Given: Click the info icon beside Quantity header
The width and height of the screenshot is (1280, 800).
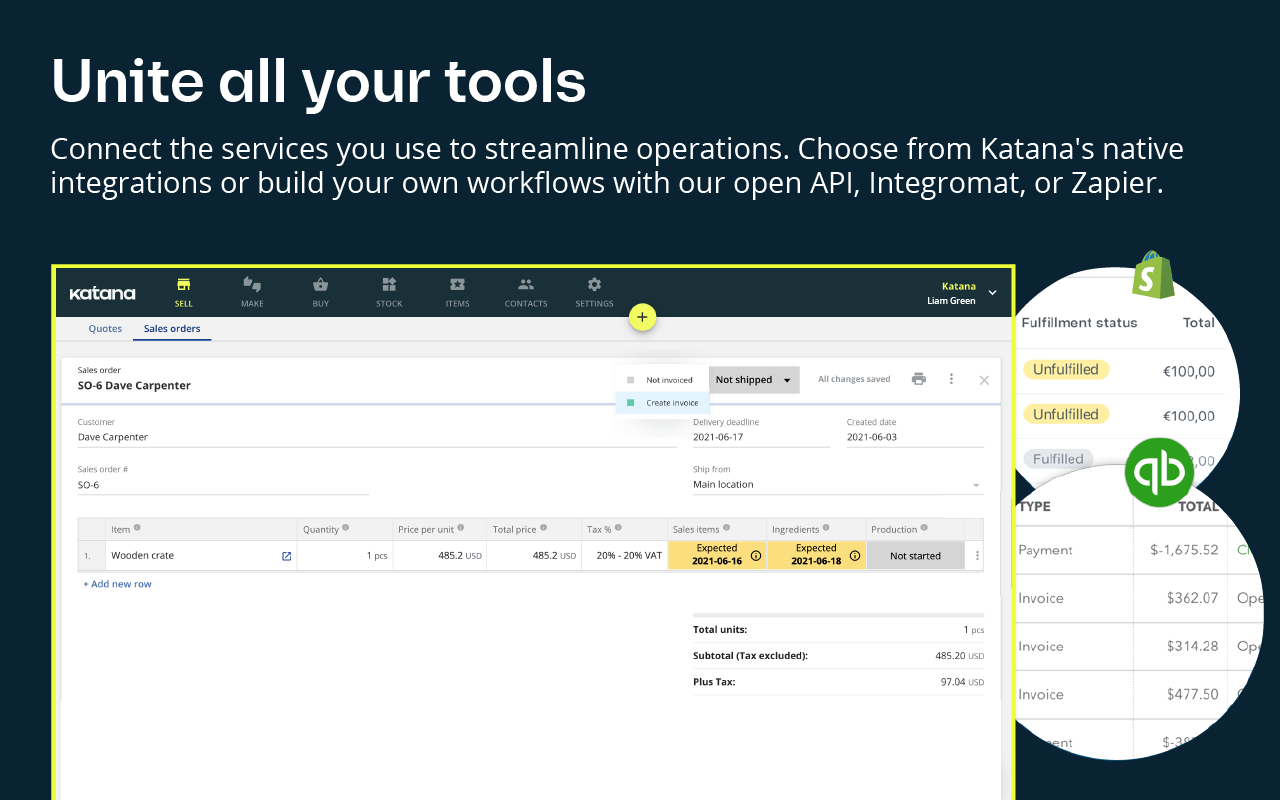Looking at the screenshot, I should [345, 528].
